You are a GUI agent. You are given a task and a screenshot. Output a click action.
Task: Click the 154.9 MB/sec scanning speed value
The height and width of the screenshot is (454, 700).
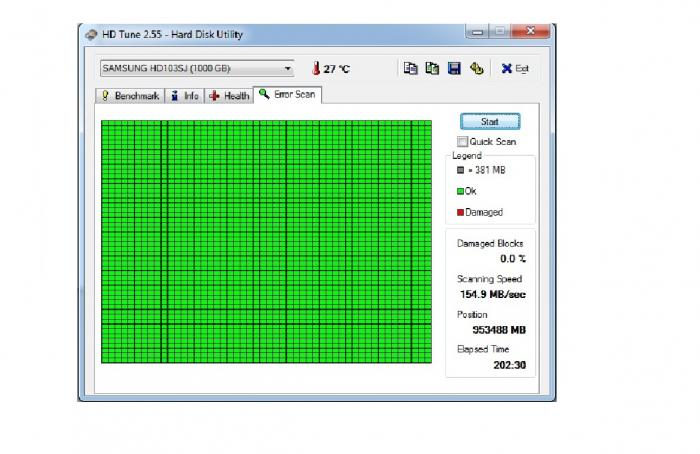click(x=493, y=295)
